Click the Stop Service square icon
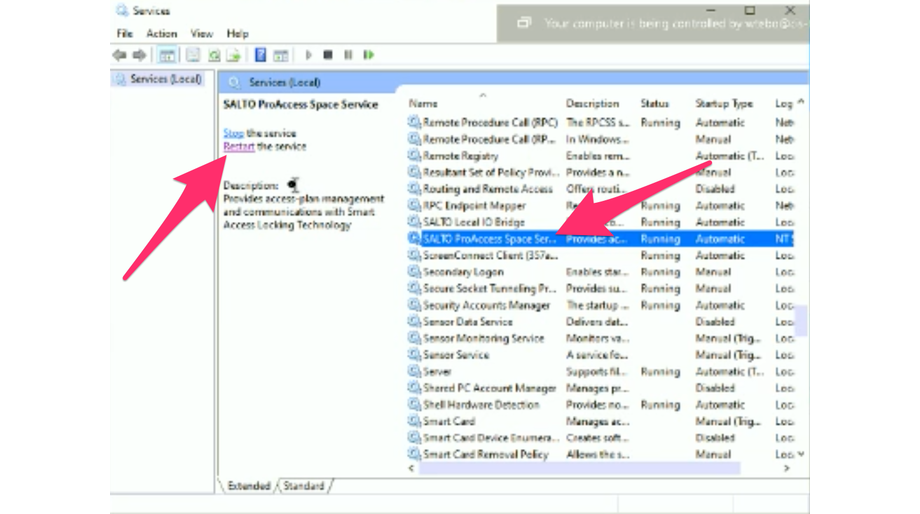 [328, 55]
